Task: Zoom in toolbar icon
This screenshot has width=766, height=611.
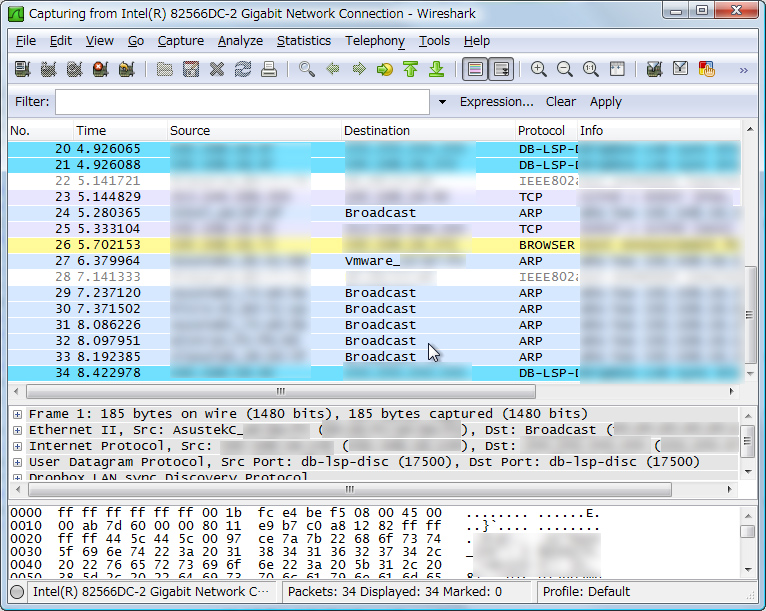Action: pyautogui.click(x=538, y=69)
